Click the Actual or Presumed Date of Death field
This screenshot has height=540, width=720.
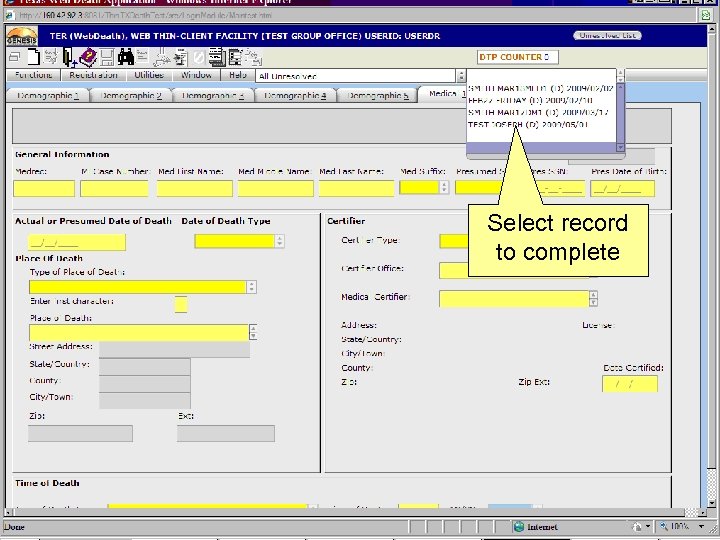point(77,242)
